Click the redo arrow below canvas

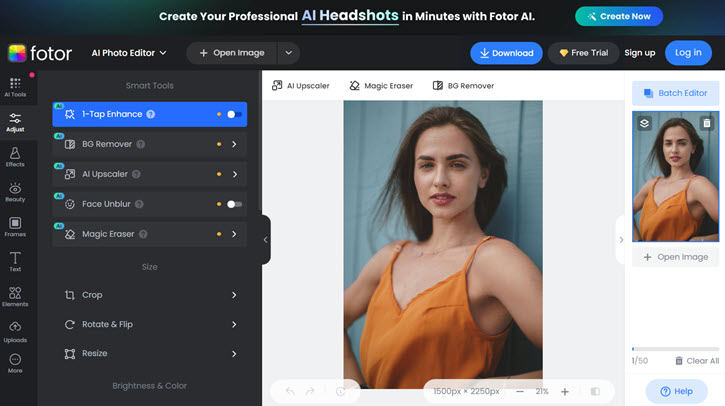pyautogui.click(x=310, y=391)
